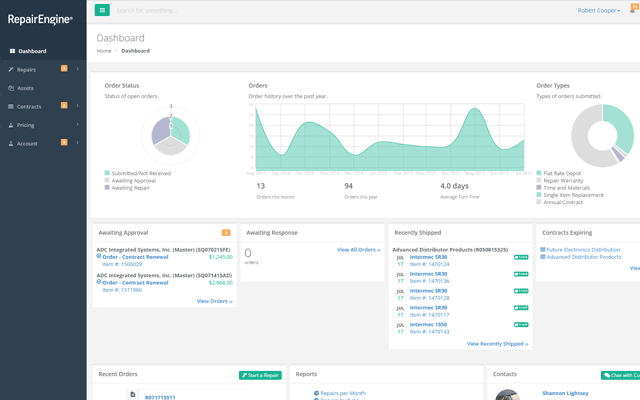
Task: Follow the View Recently Shipped link
Action: point(498,344)
